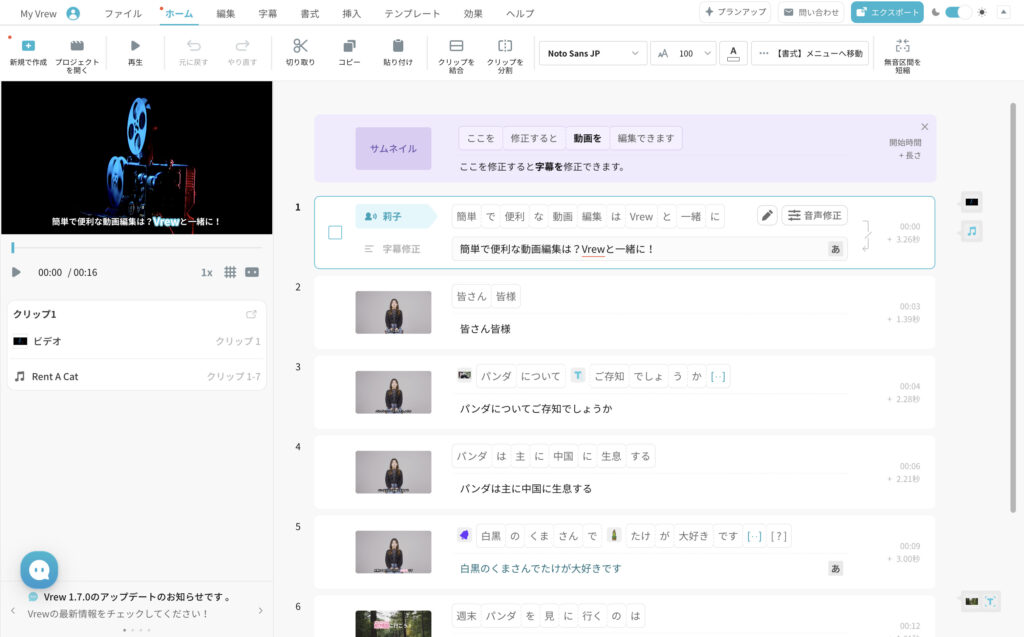Image resolution: width=1024 pixels, height=637 pixels.
Task: Click the 問い合わせ button
Action: point(811,12)
